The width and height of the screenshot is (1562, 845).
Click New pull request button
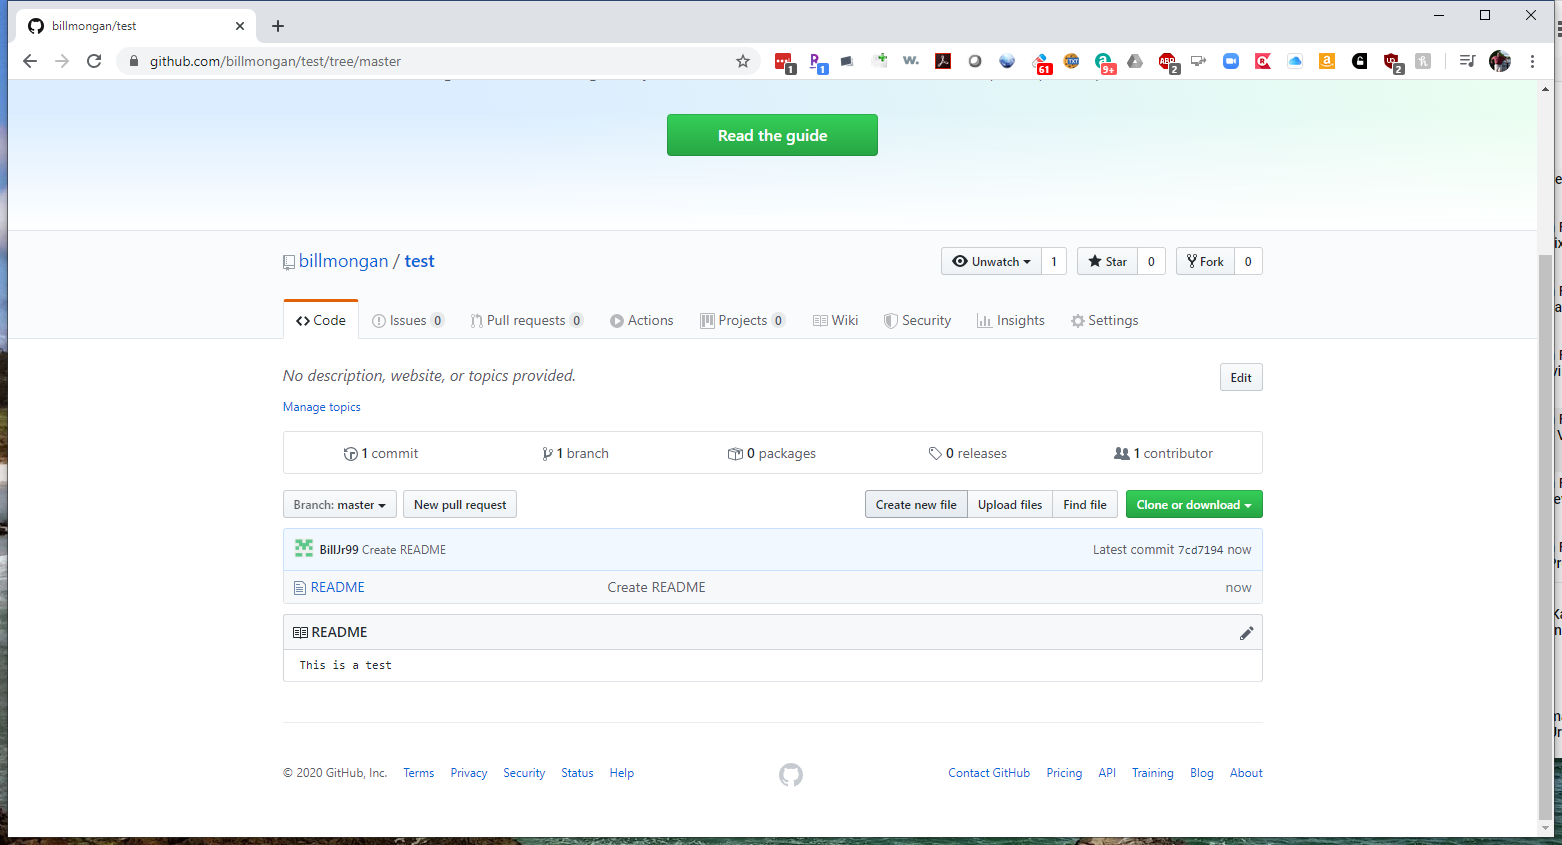coord(460,504)
